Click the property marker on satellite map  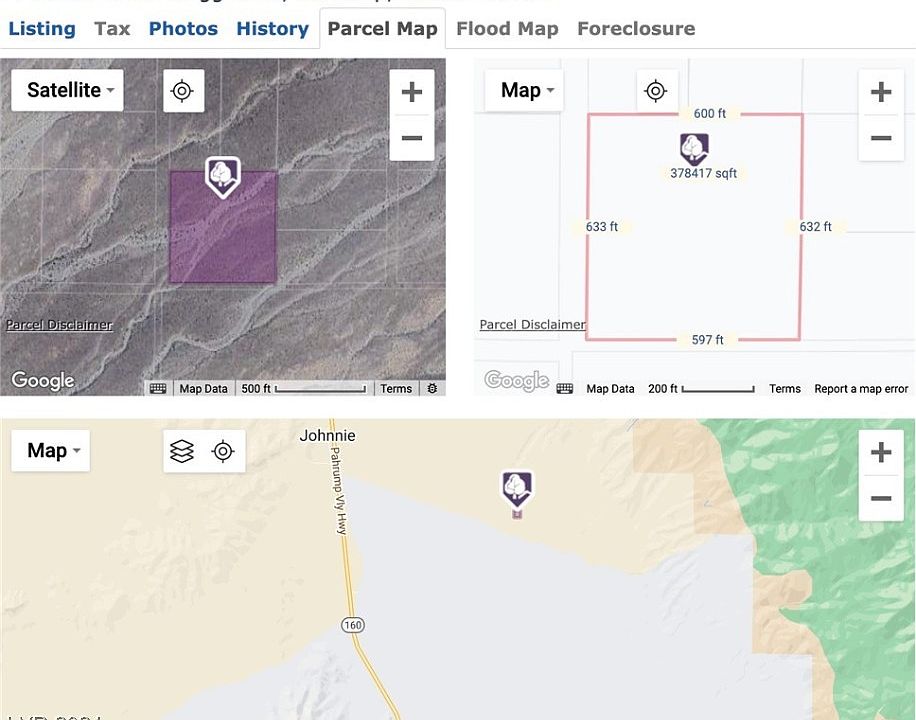tap(222, 176)
